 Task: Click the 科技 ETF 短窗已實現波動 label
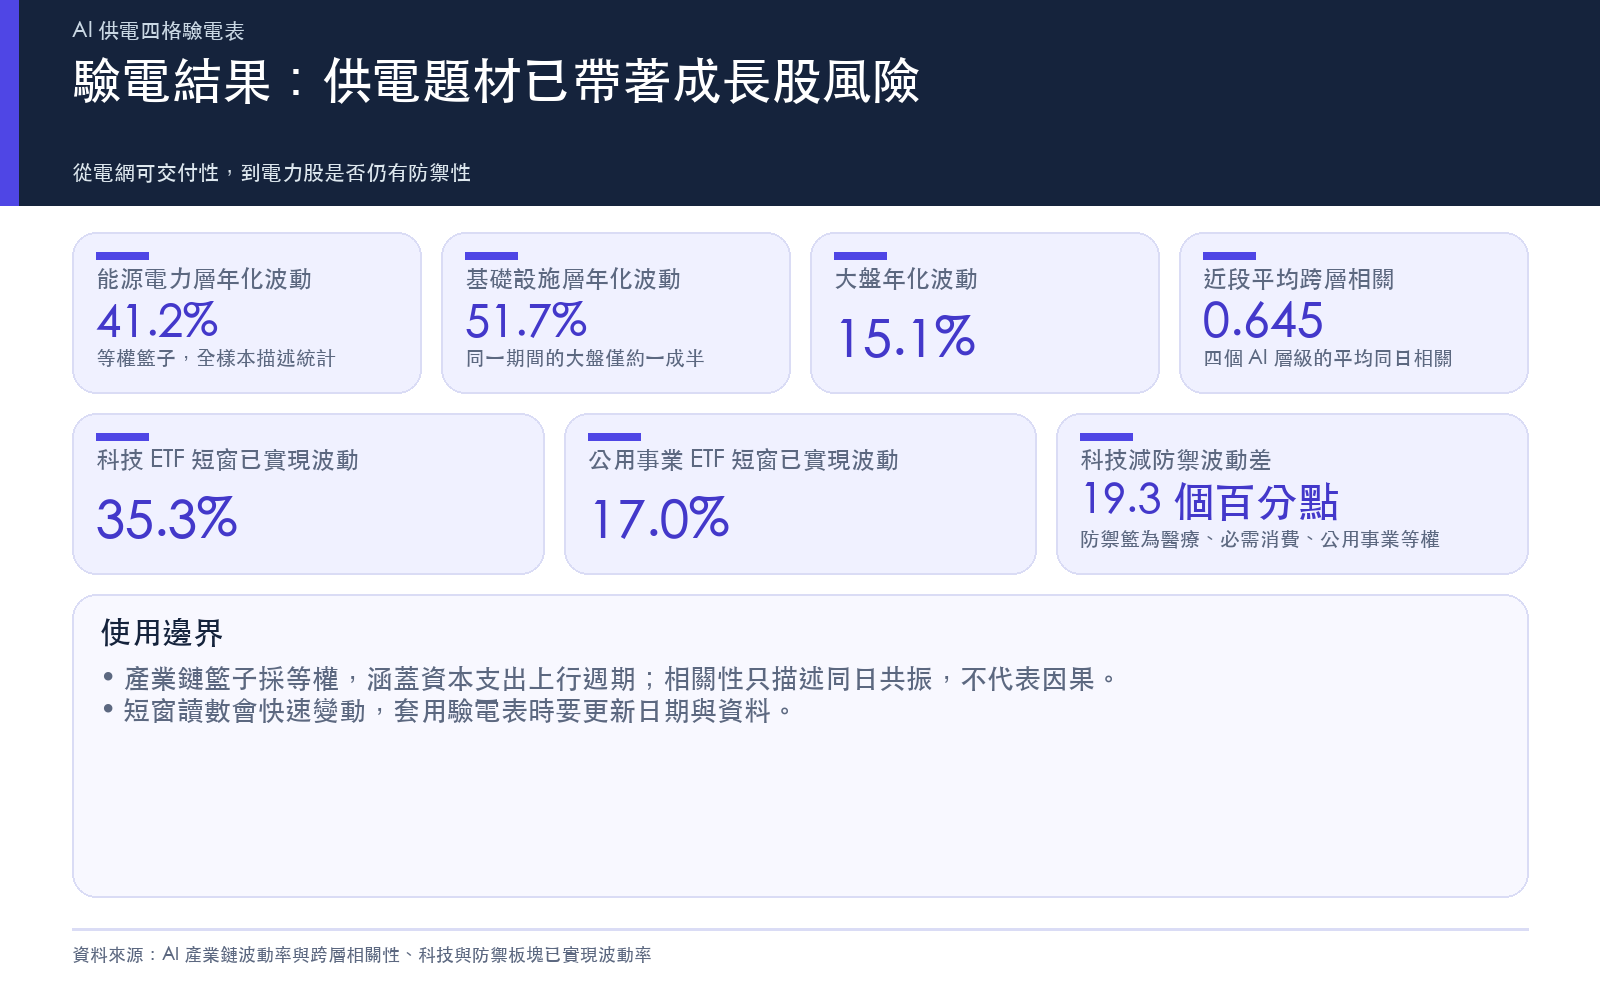228,460
